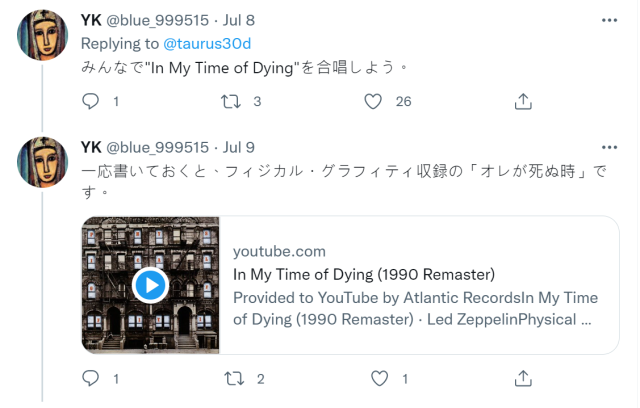Like the Jul 9 tweet
This screenshot has height=408, width=640.
click(x=379, y=378)
